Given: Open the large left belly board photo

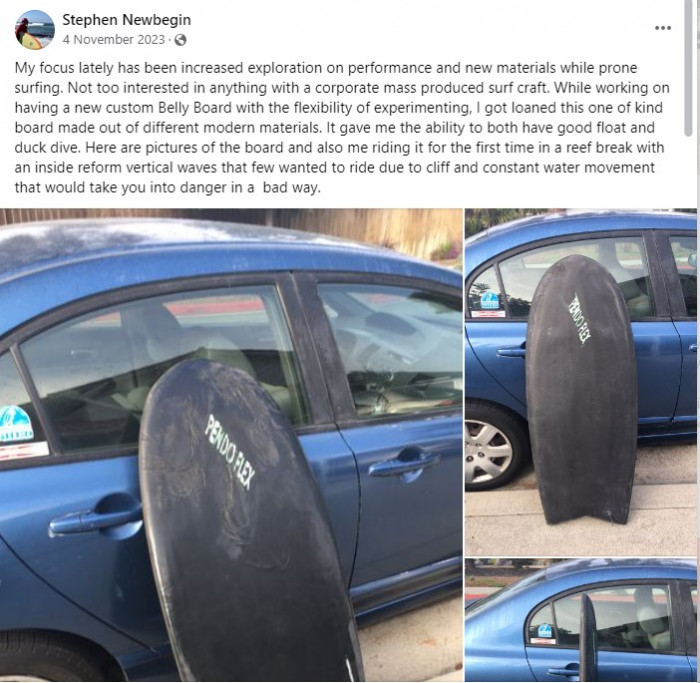Looking at the screenshot, I should (x=231, y=445).
